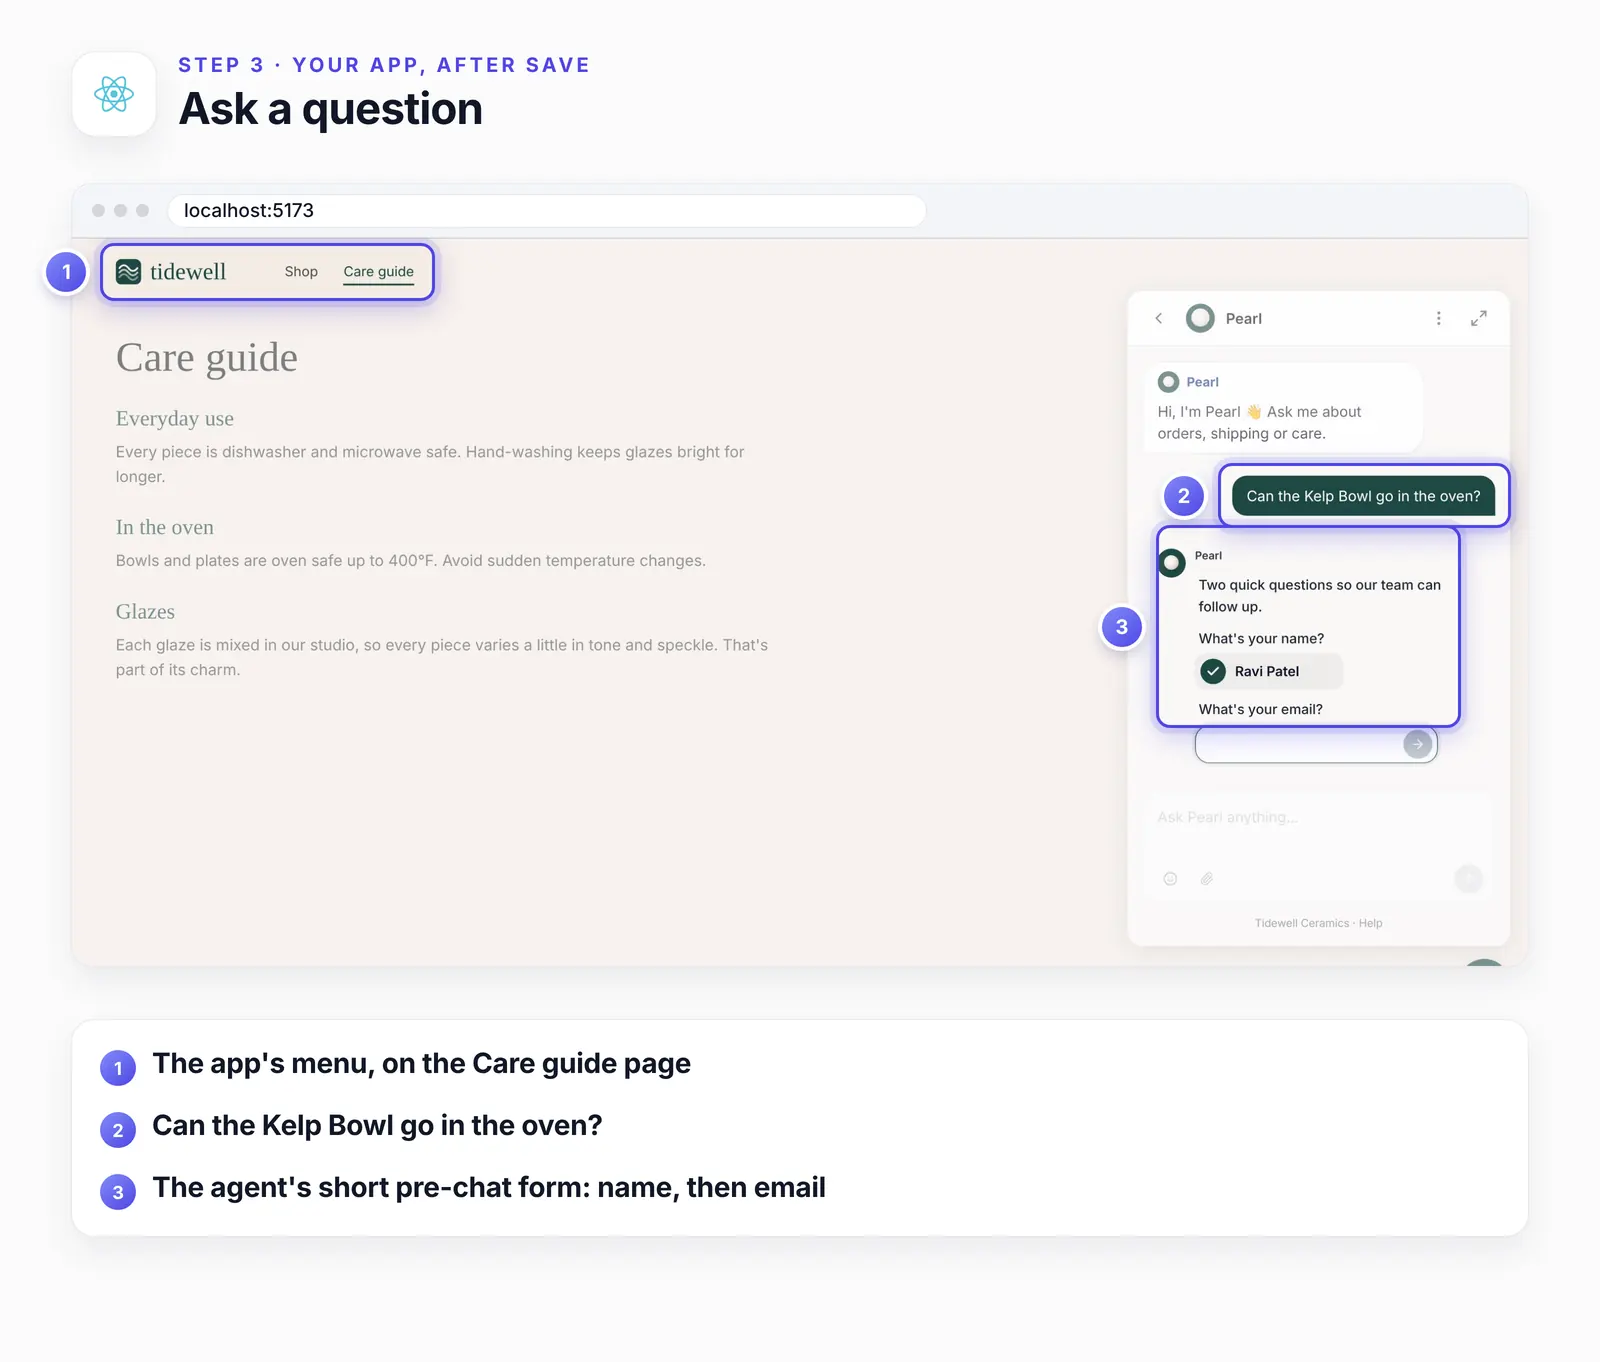
Task: Click the 'In the oven' section heading
Action: tap(165, 527)
